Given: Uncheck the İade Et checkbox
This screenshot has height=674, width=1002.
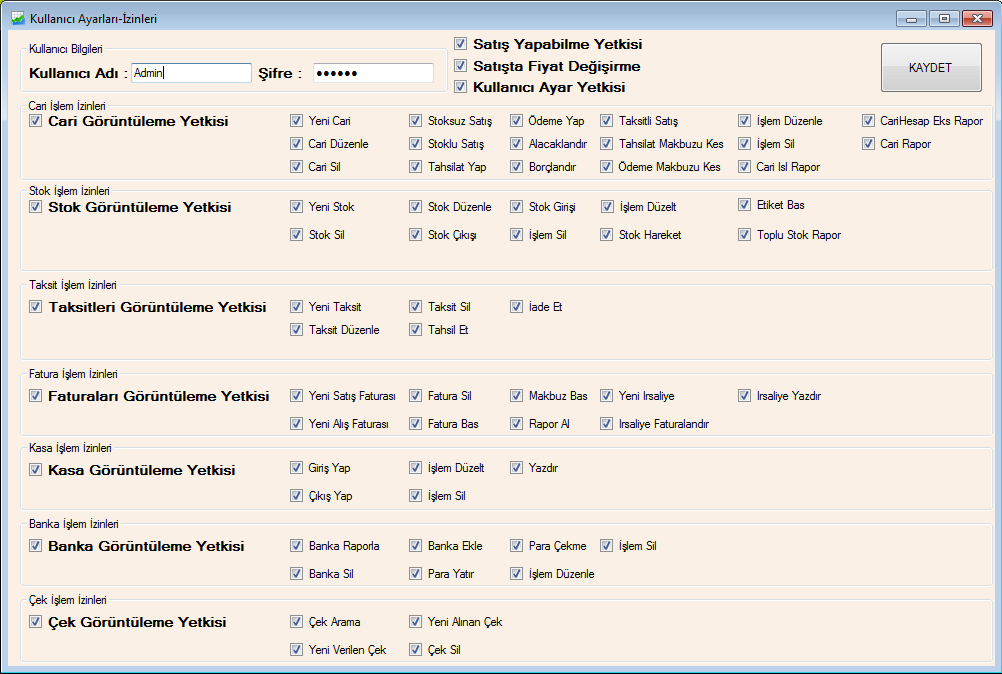Looking at the screenshot, I should [x=517, y=307].
